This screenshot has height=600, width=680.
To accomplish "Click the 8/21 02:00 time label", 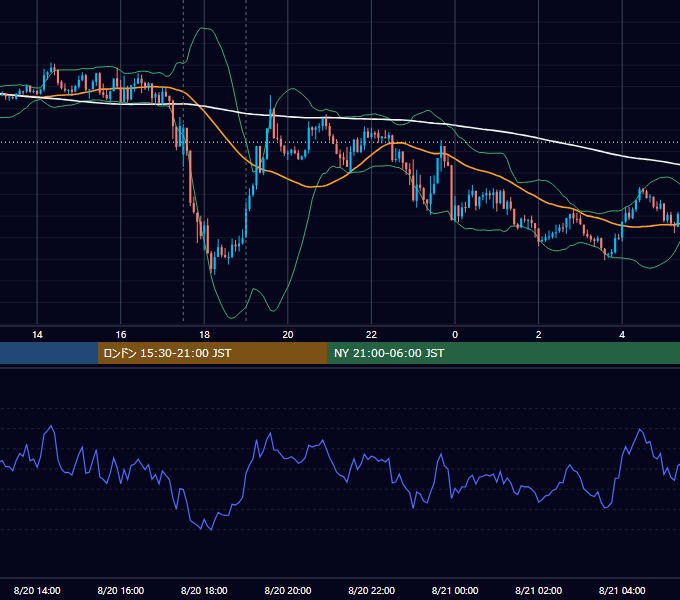I will [539, 590].
